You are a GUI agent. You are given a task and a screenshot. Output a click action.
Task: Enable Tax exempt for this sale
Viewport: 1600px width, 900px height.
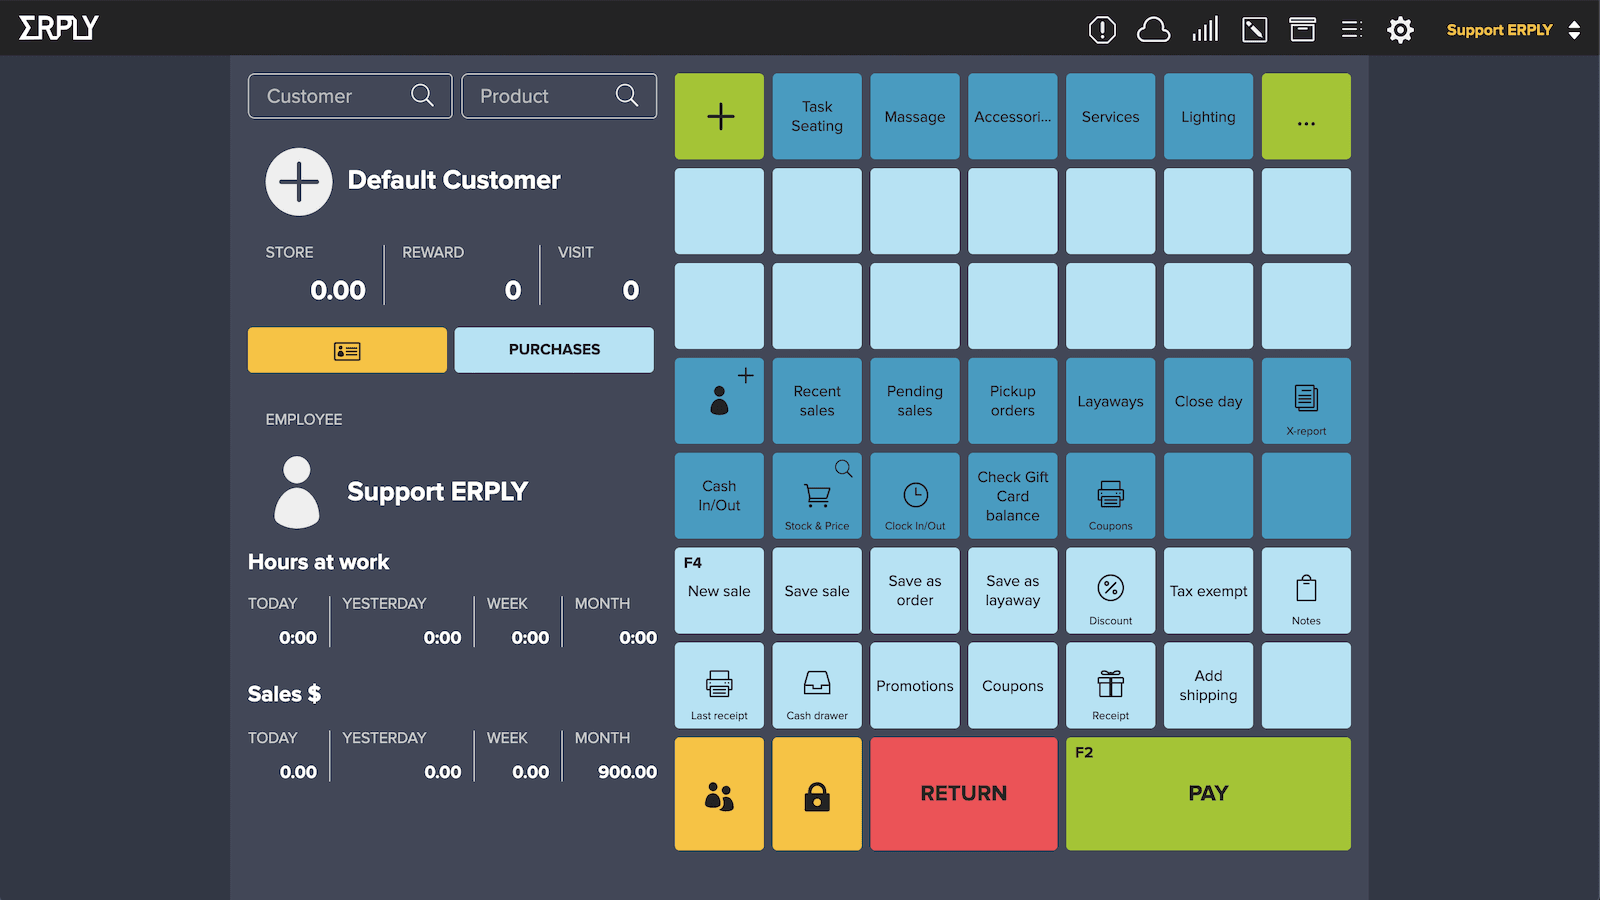click(x=1208, y=591)
